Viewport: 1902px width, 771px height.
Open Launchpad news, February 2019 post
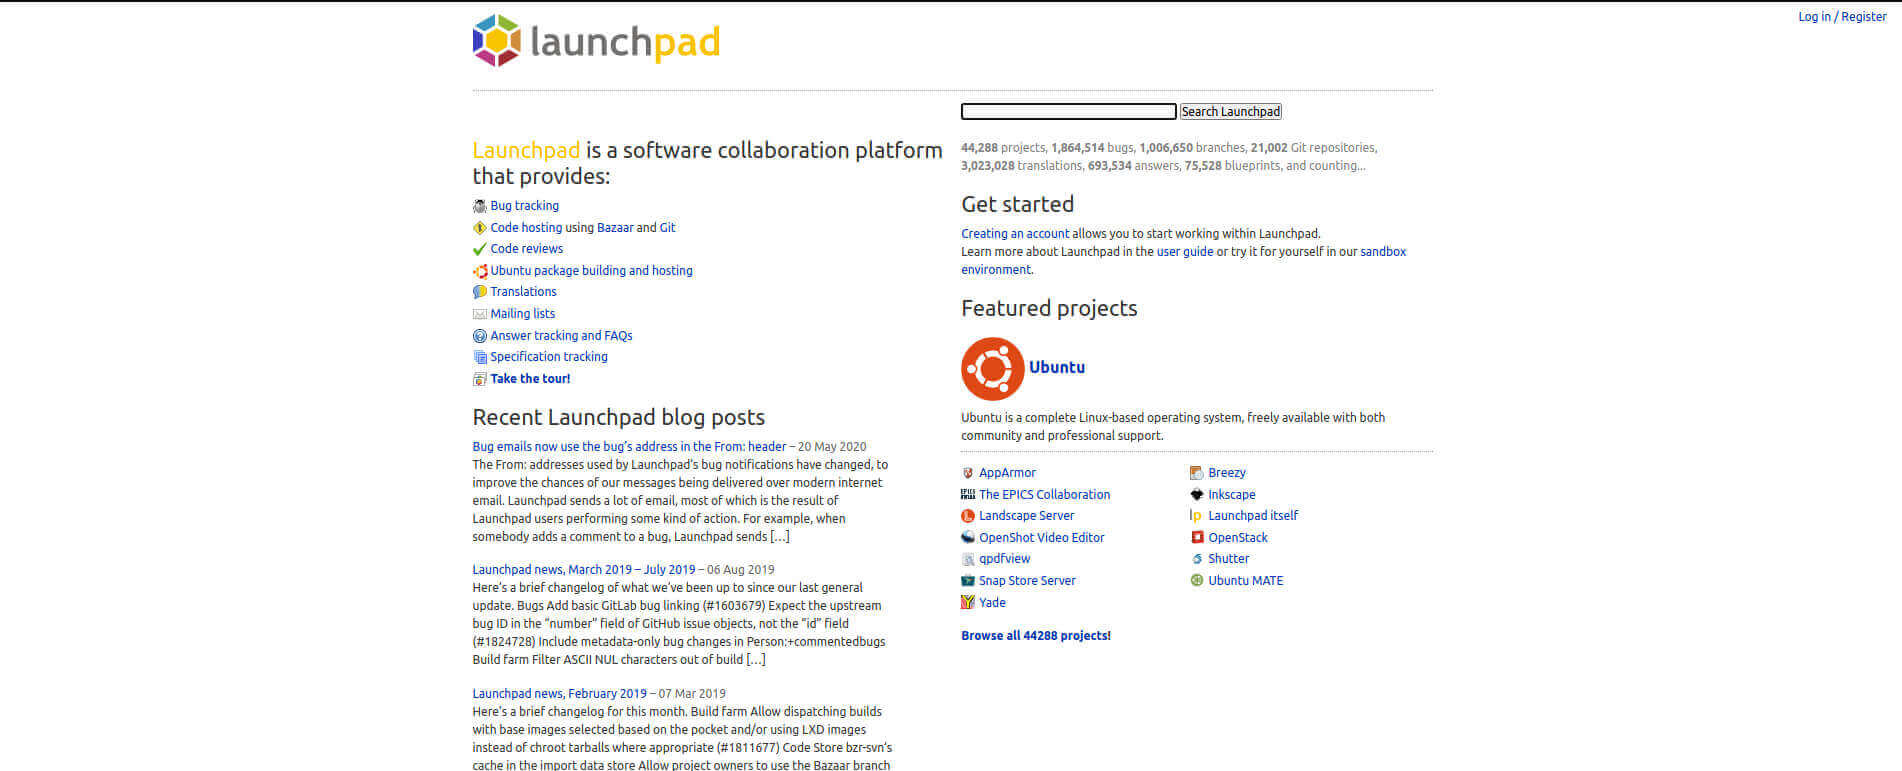(x=559, y=694)
